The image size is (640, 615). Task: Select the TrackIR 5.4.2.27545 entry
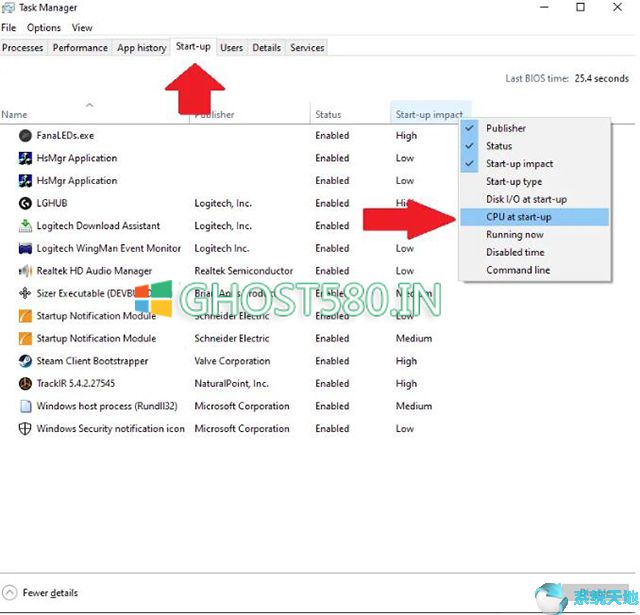coord(76,383)
